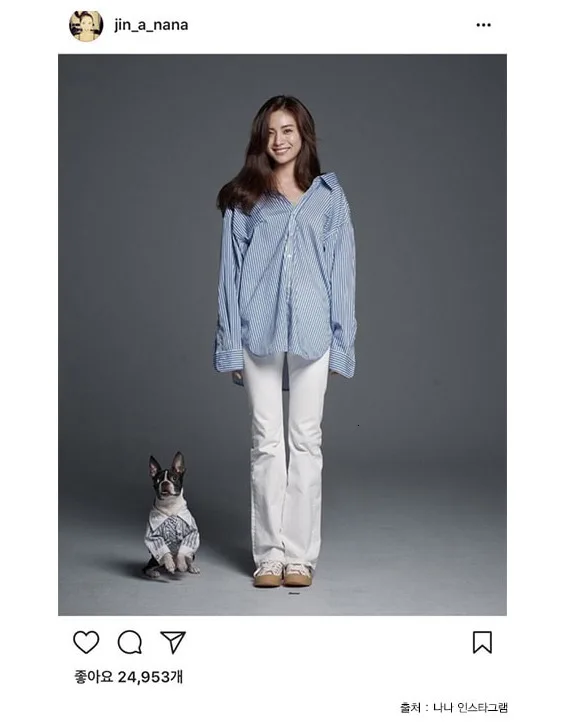Tap the dog's front paws

174,562
